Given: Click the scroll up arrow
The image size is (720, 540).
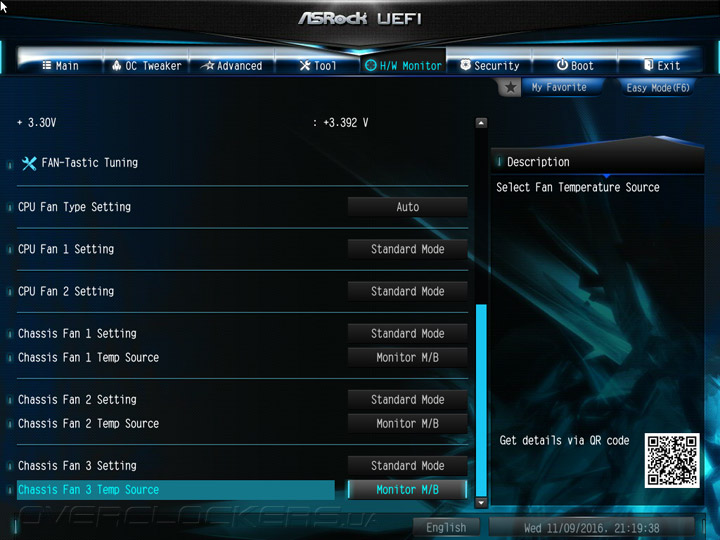Looking at the screenshot, I should (481, 123).
